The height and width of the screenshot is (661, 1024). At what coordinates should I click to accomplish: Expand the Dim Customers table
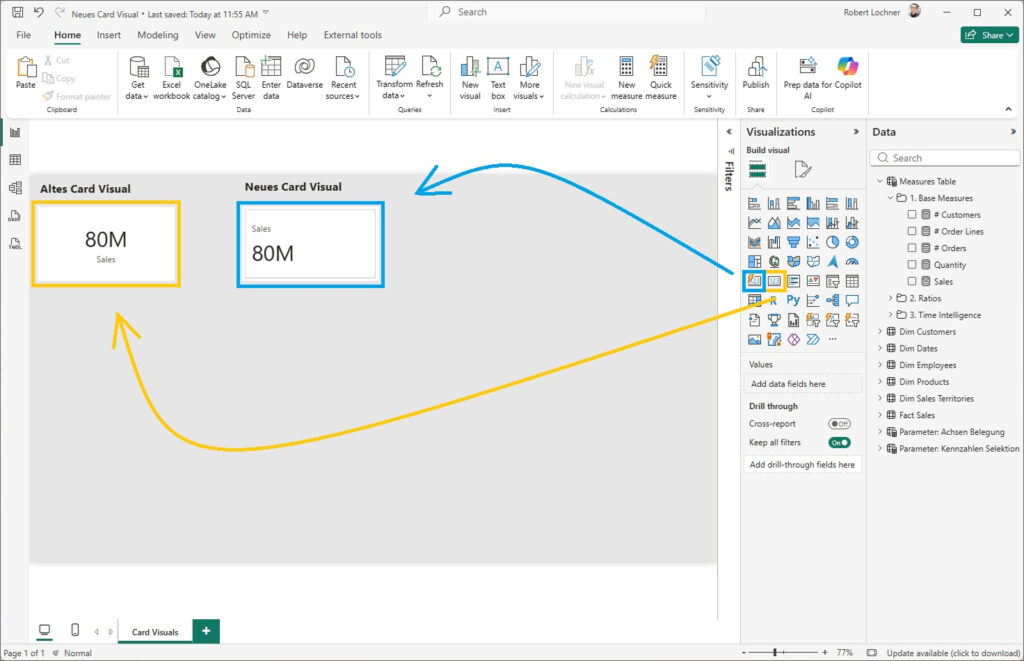879,332
